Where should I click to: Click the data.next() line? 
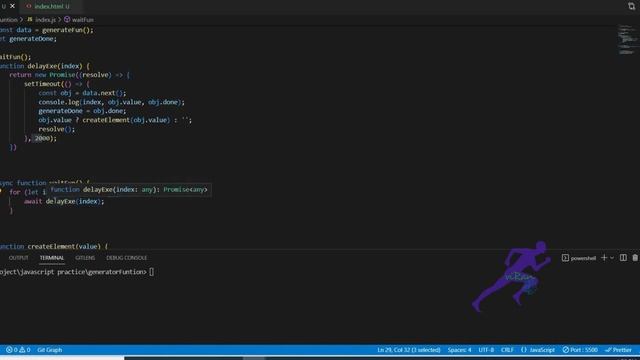tap(82, 93)
